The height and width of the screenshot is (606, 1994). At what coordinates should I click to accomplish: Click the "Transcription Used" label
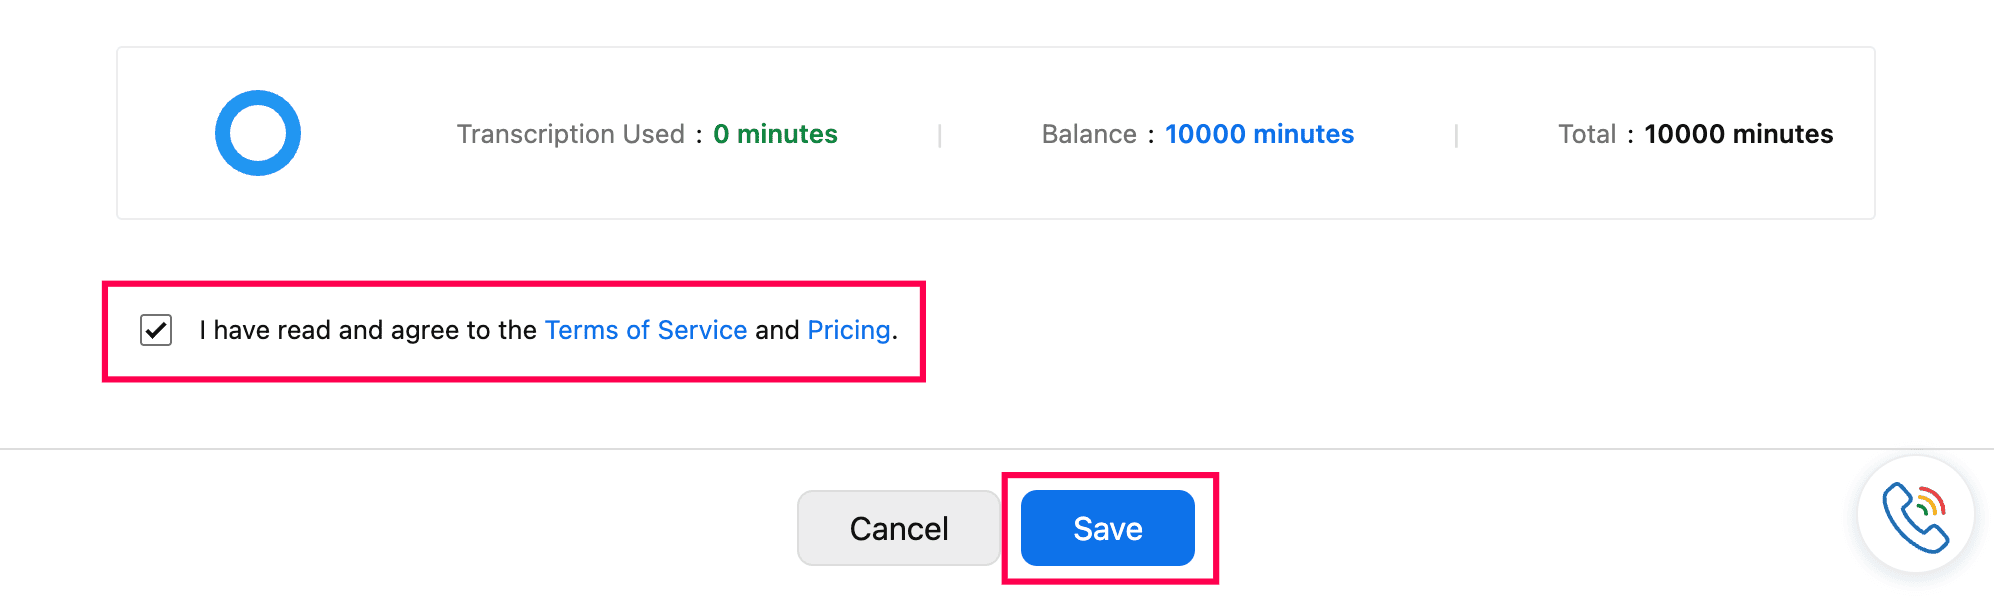pos(570,134)
